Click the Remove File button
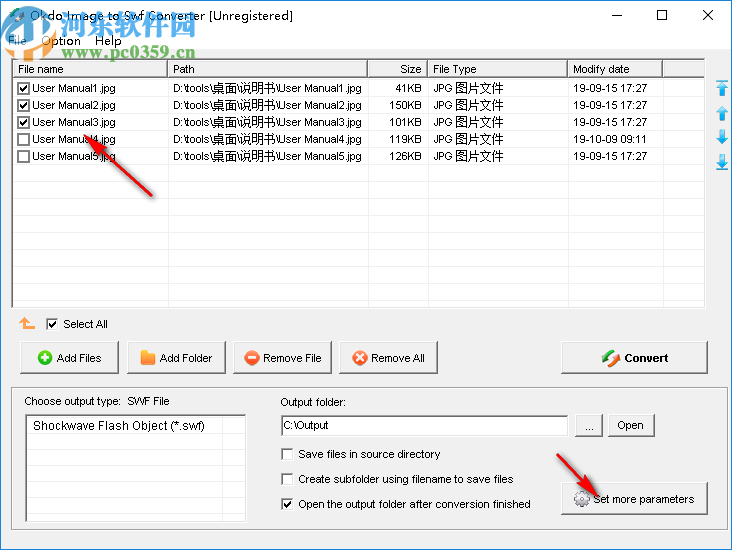 click(282, 358)
